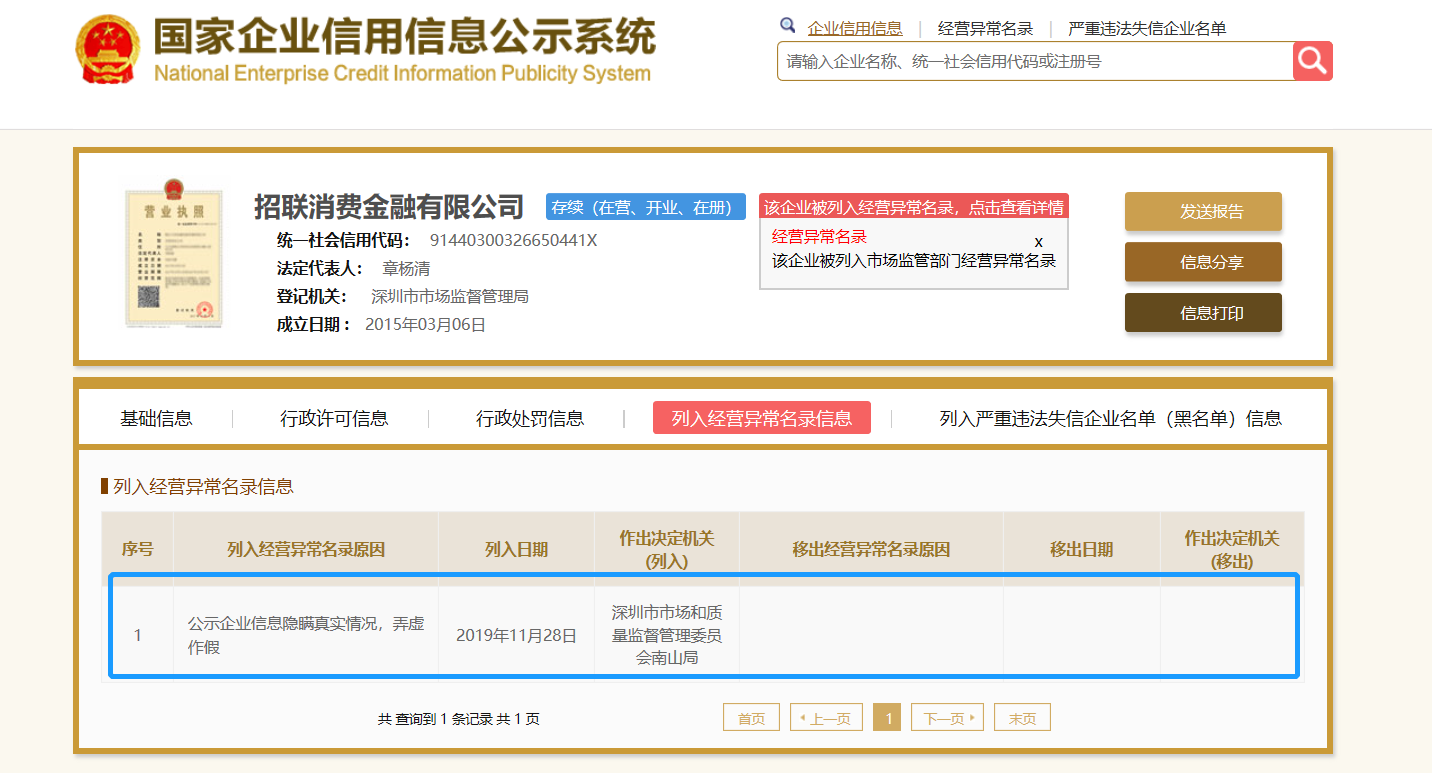The image size is (1432, 773).
Task: Click the 序号 column header
Action: pos(137,550)
